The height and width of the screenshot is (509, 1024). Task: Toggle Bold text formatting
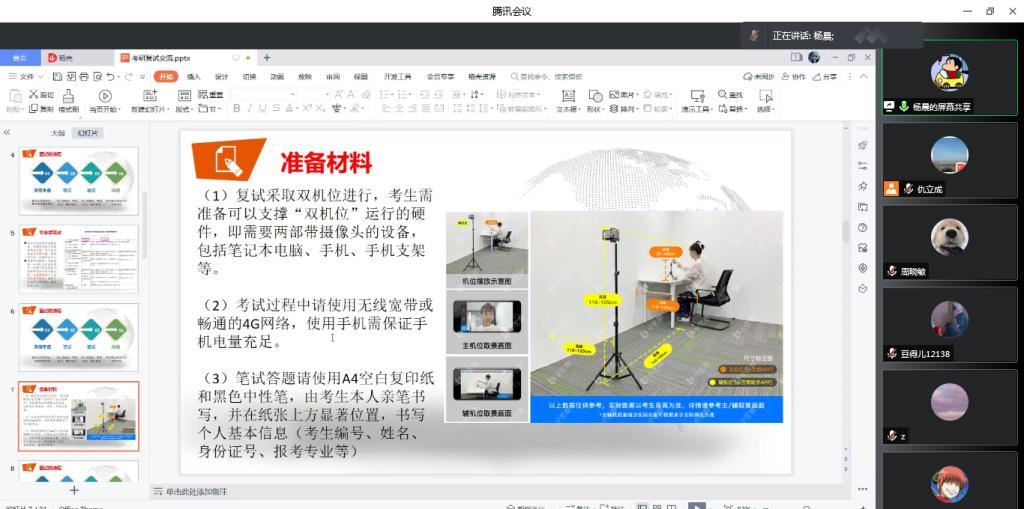(x=237, y=108)
